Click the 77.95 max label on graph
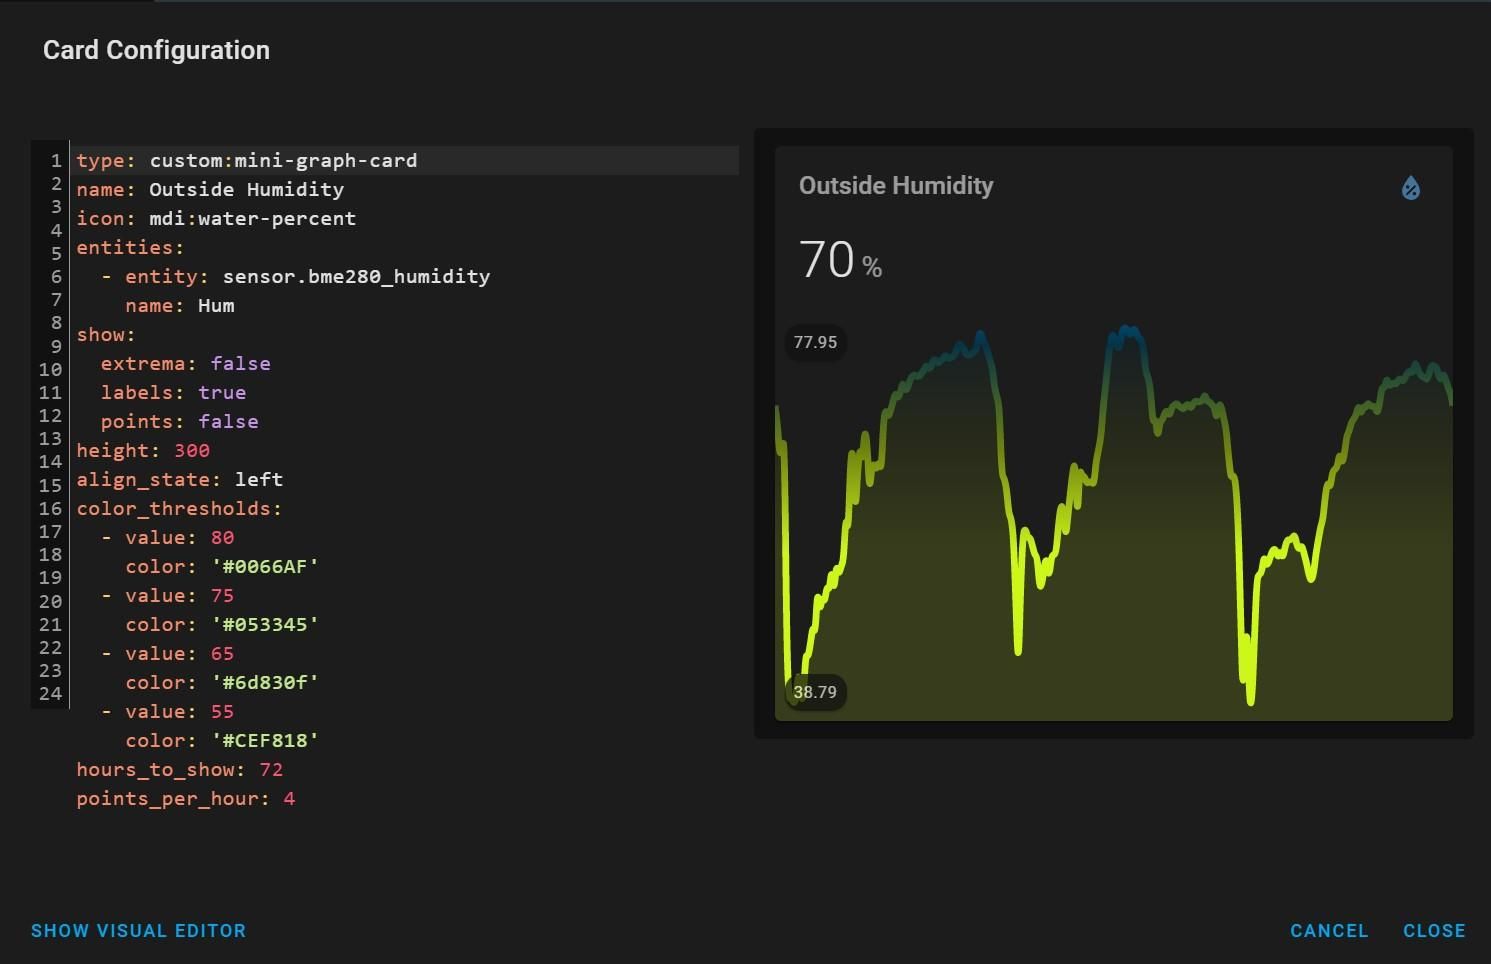The height and width of the screenshot is (964, 1491). [x=815, y=342]
